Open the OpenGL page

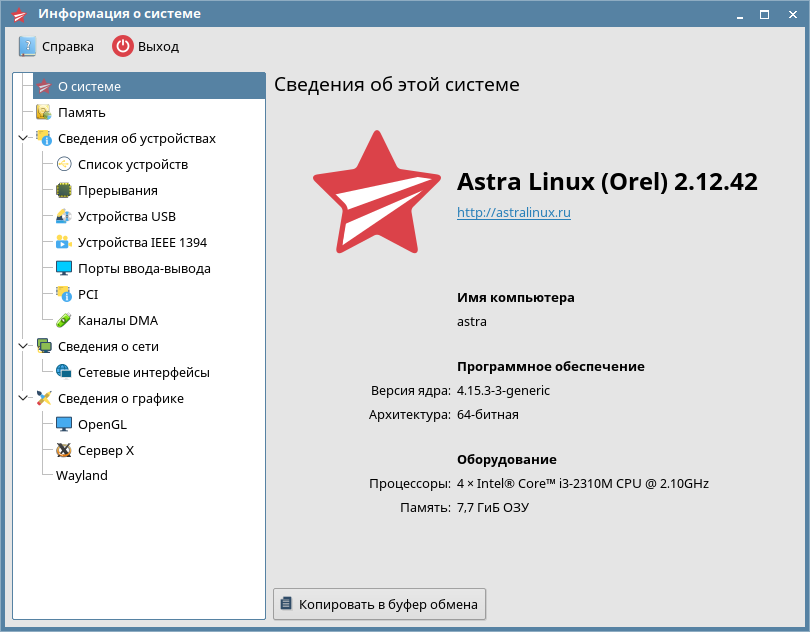click(102, 424)
